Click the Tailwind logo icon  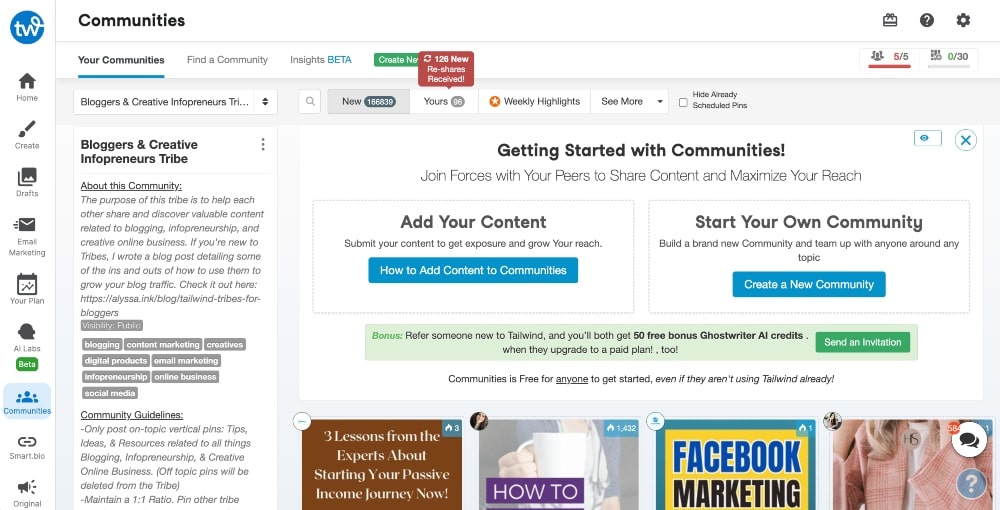[x=27, y=27]
